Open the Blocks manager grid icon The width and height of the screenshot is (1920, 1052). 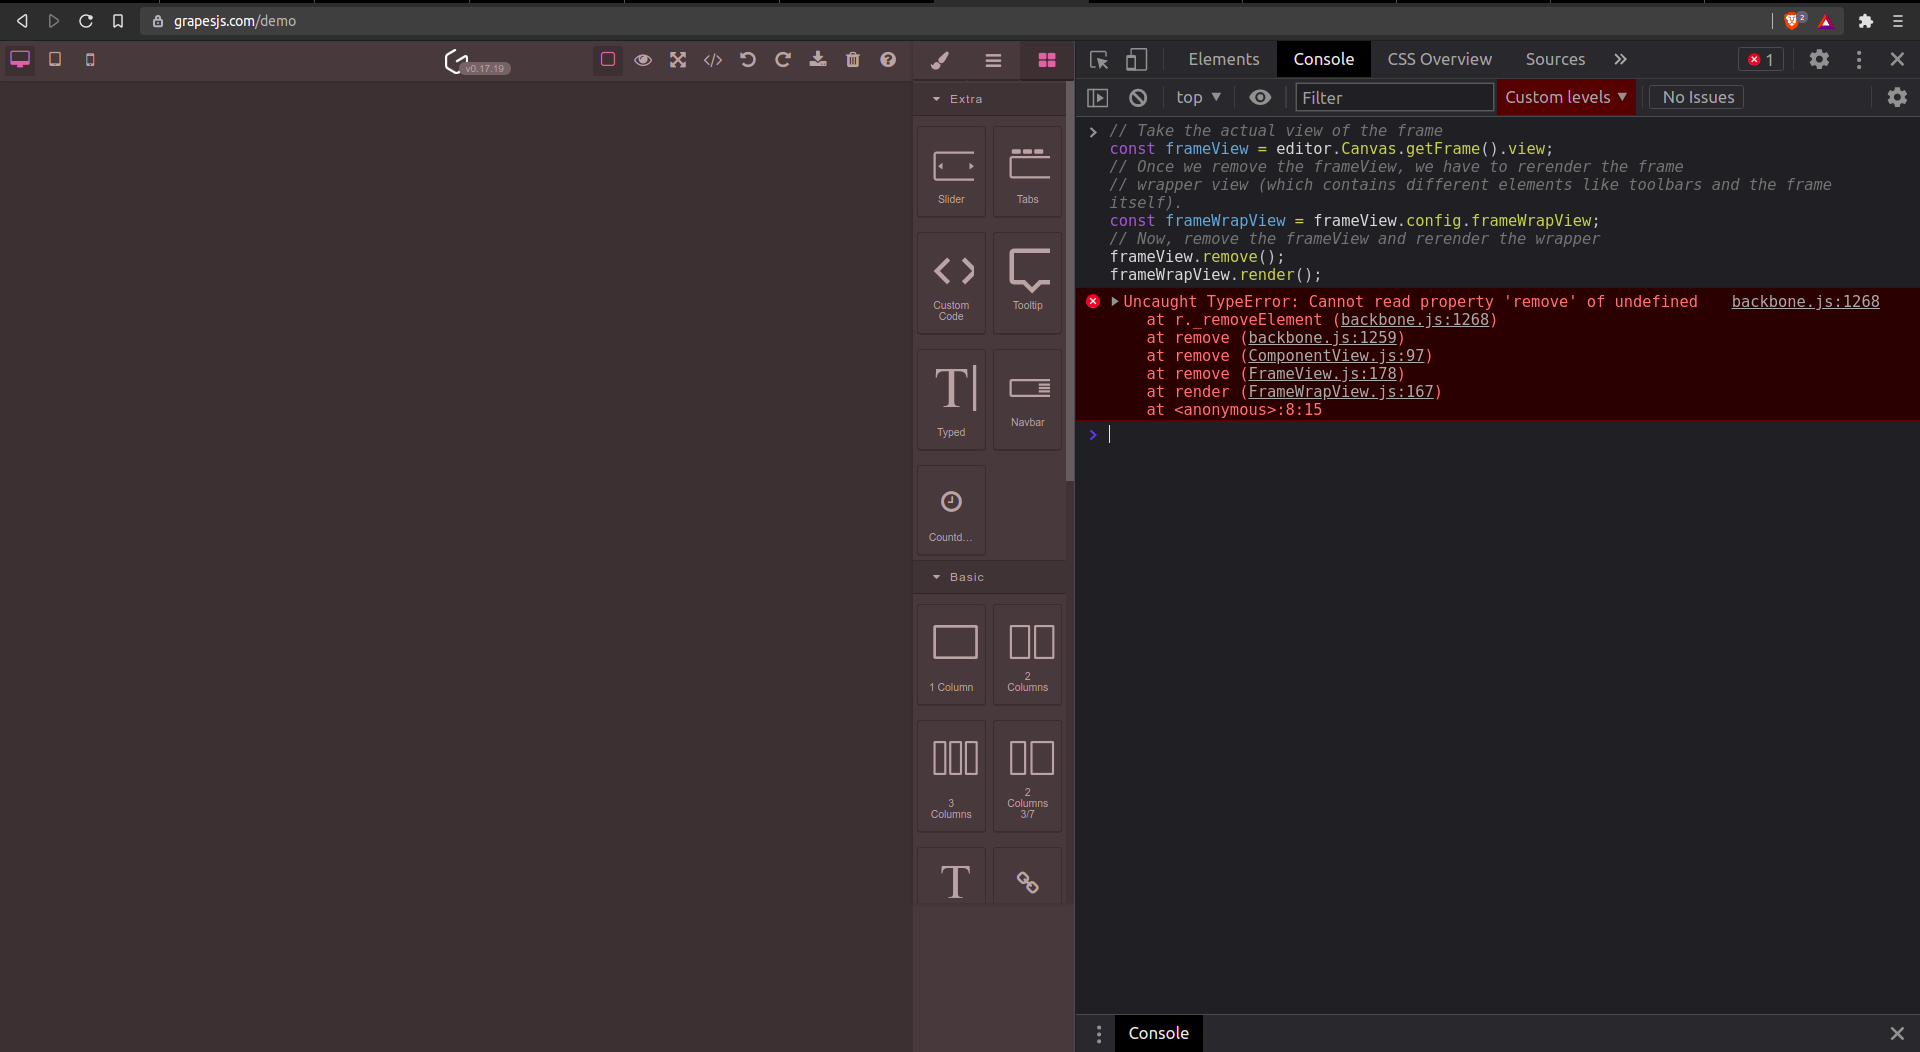[x=1046, y=60]
